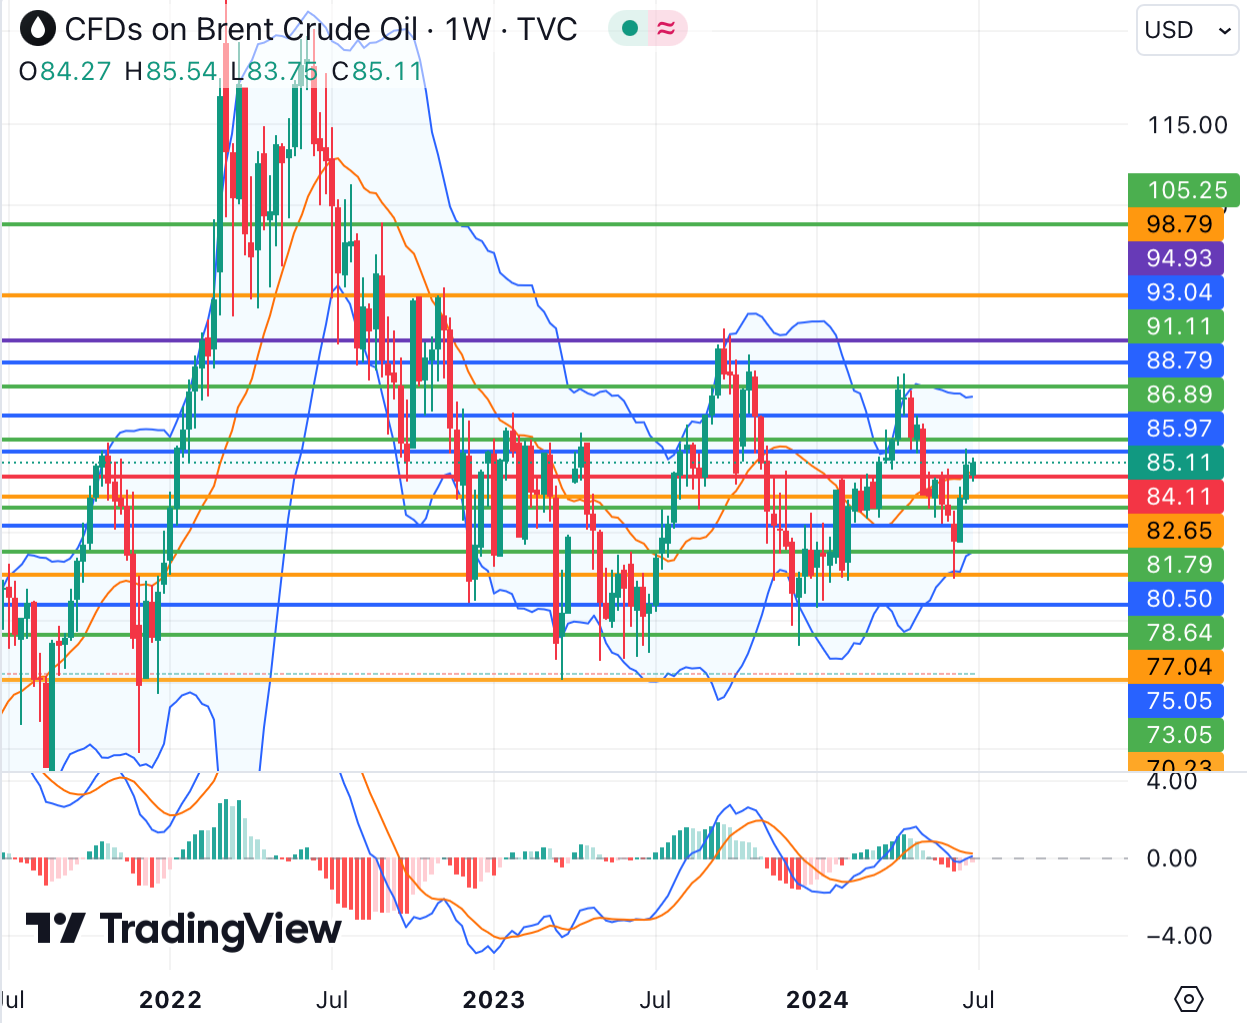The image size is (1247, 1023).
Task: Click the 85.11 current price label
Action: point(1176,462)
